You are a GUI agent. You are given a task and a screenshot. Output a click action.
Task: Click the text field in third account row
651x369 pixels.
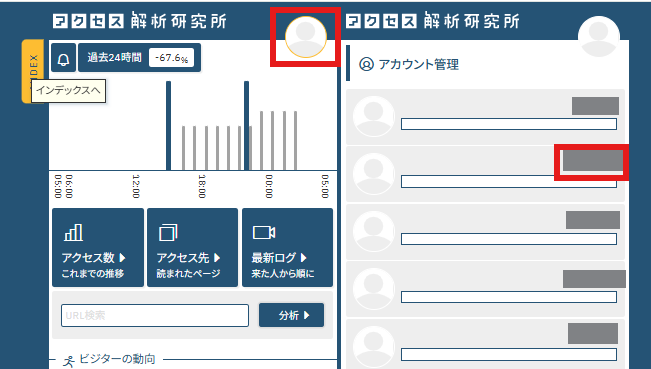tap(509, 239)
